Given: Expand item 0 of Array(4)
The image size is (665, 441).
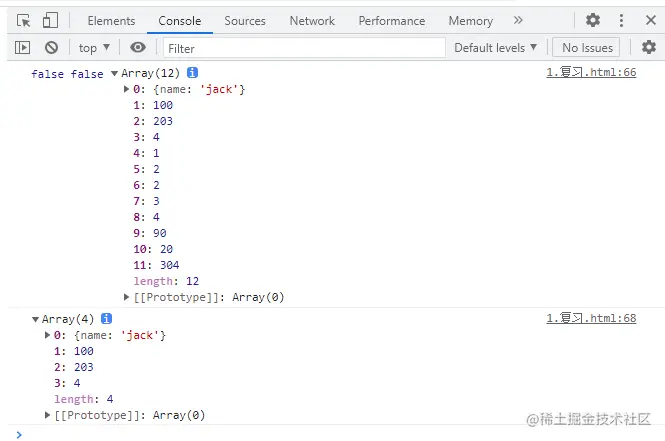Looking at the screenshot, I should coord(47,335).
